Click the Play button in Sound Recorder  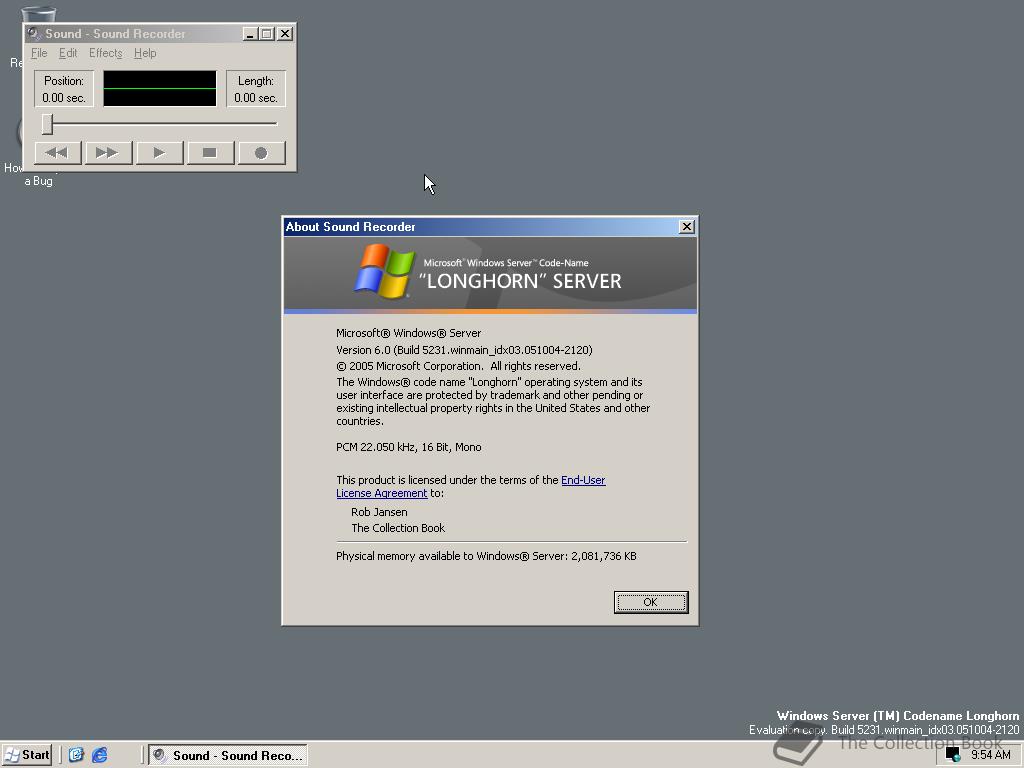(159, 153)
